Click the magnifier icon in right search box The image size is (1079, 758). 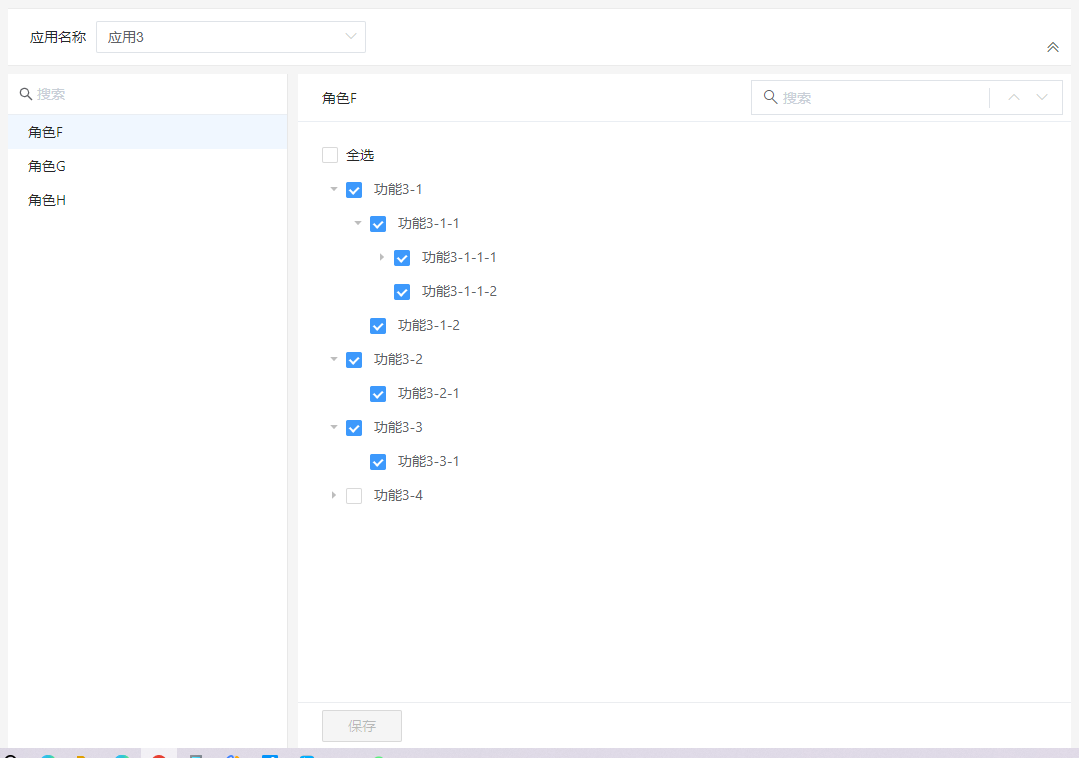pyautogui.click(x=770, y=98)
